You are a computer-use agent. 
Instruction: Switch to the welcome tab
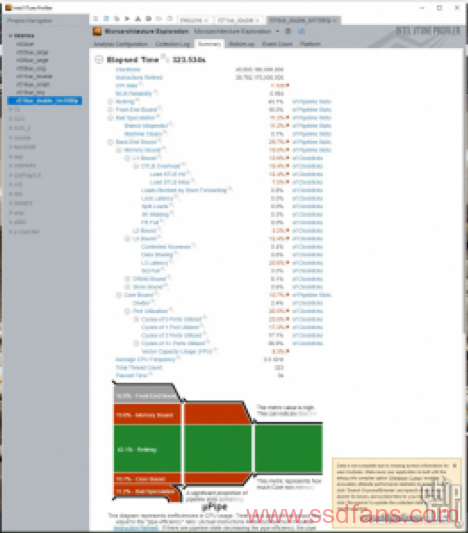191,20
